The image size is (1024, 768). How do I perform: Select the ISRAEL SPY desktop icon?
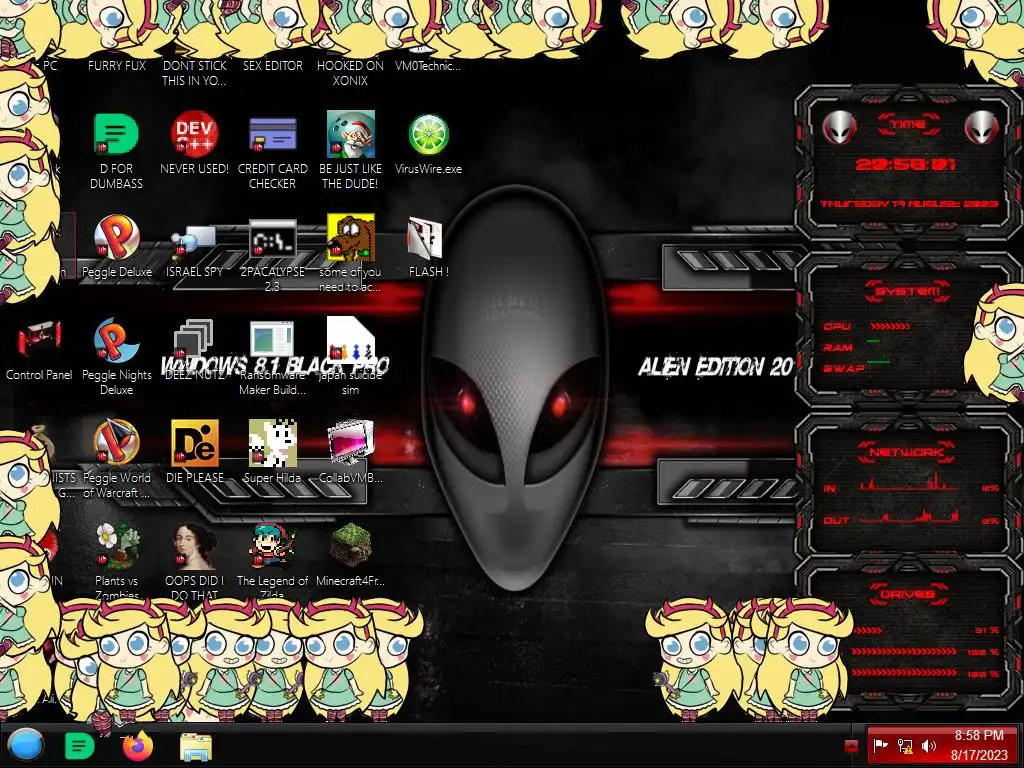coord(194,242)
